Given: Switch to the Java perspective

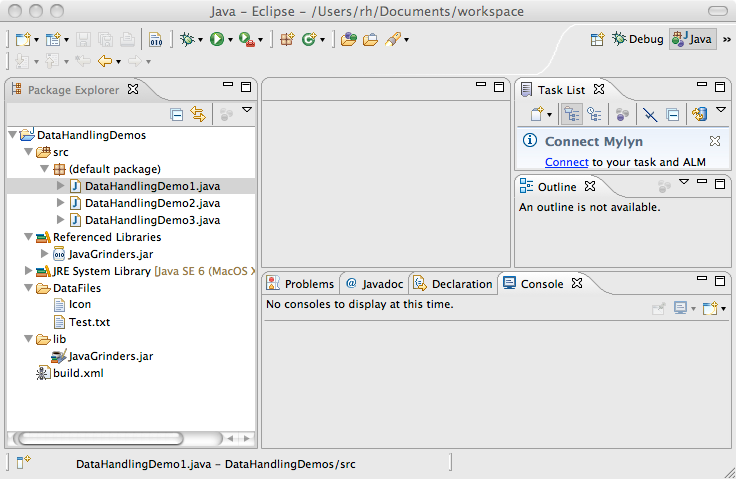Looking at the screenshot, I should click(692, 39).
